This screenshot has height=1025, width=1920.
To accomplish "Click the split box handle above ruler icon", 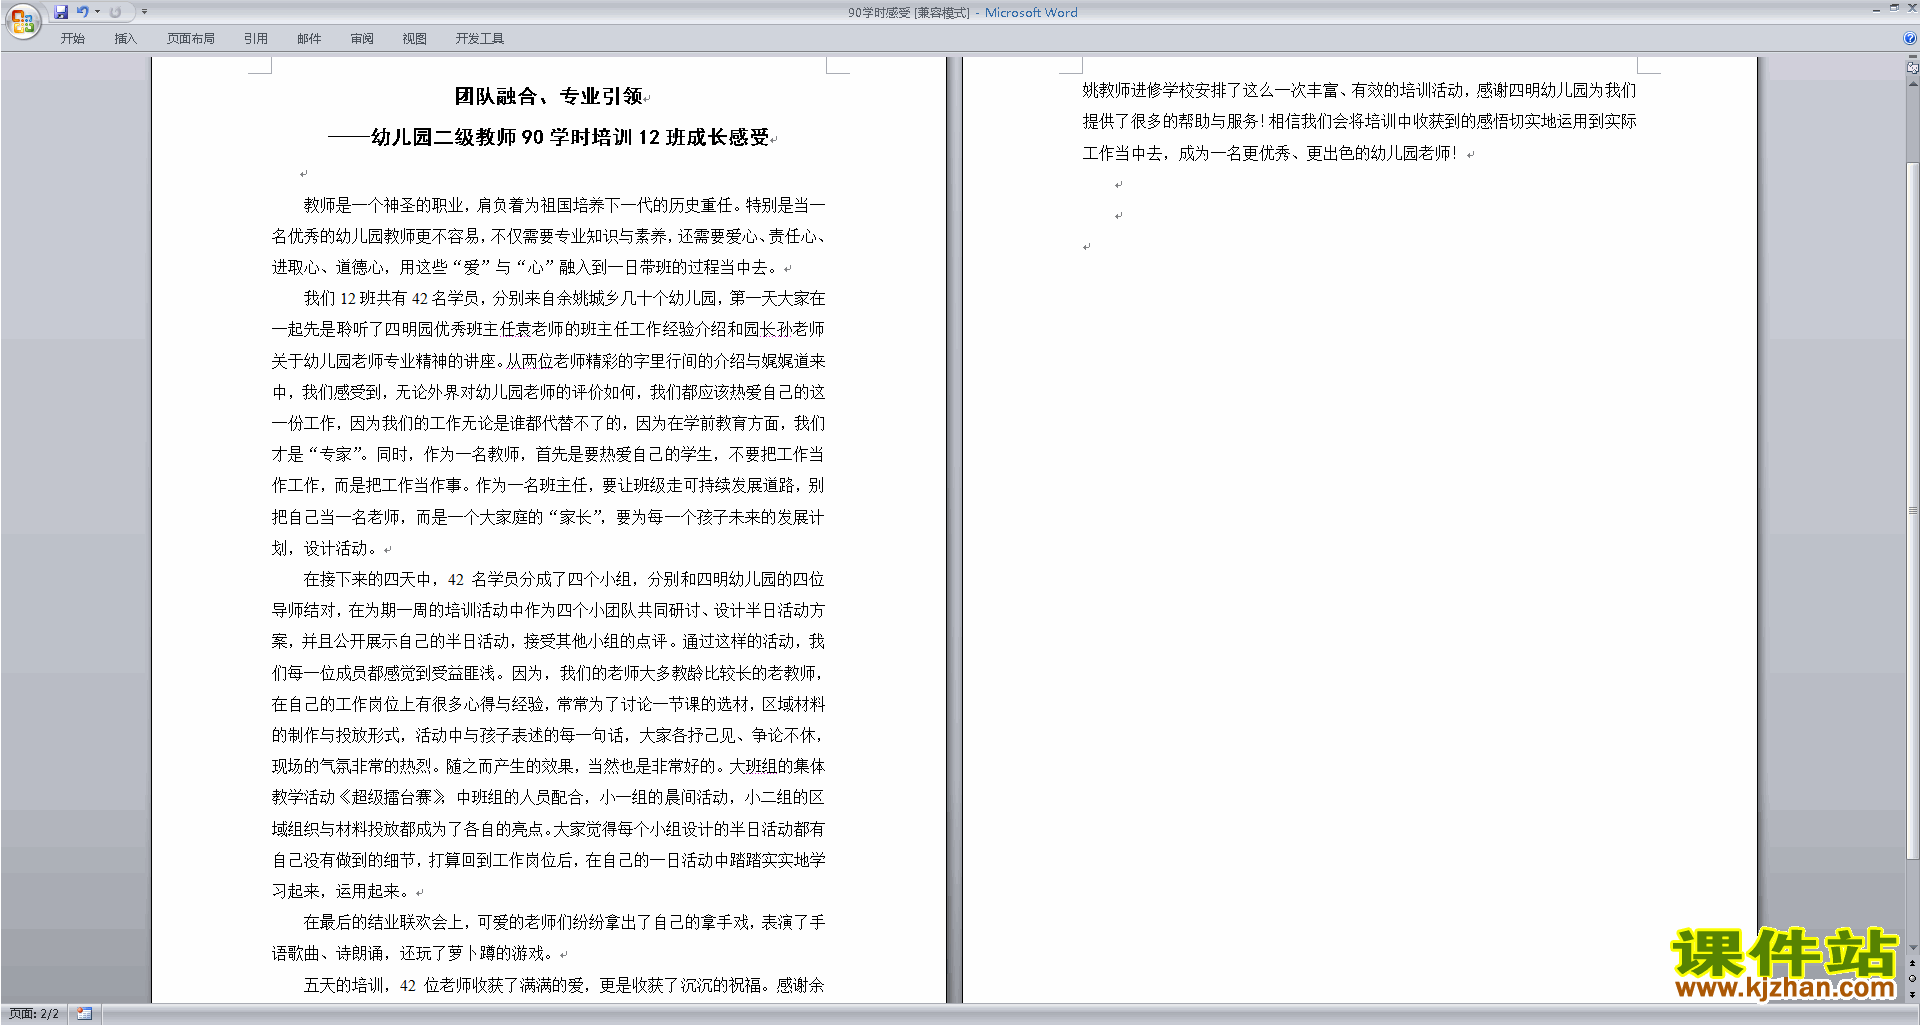I will (x=1912, y=57).
